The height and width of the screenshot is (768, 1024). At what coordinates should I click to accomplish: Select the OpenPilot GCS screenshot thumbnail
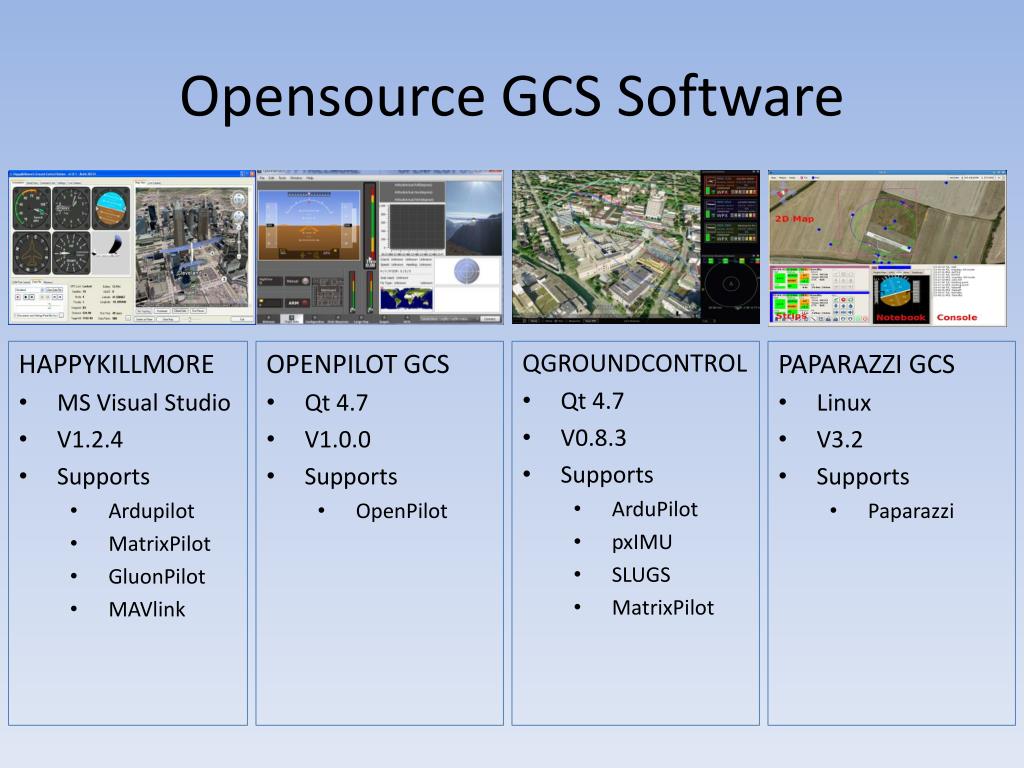[379, 248]
